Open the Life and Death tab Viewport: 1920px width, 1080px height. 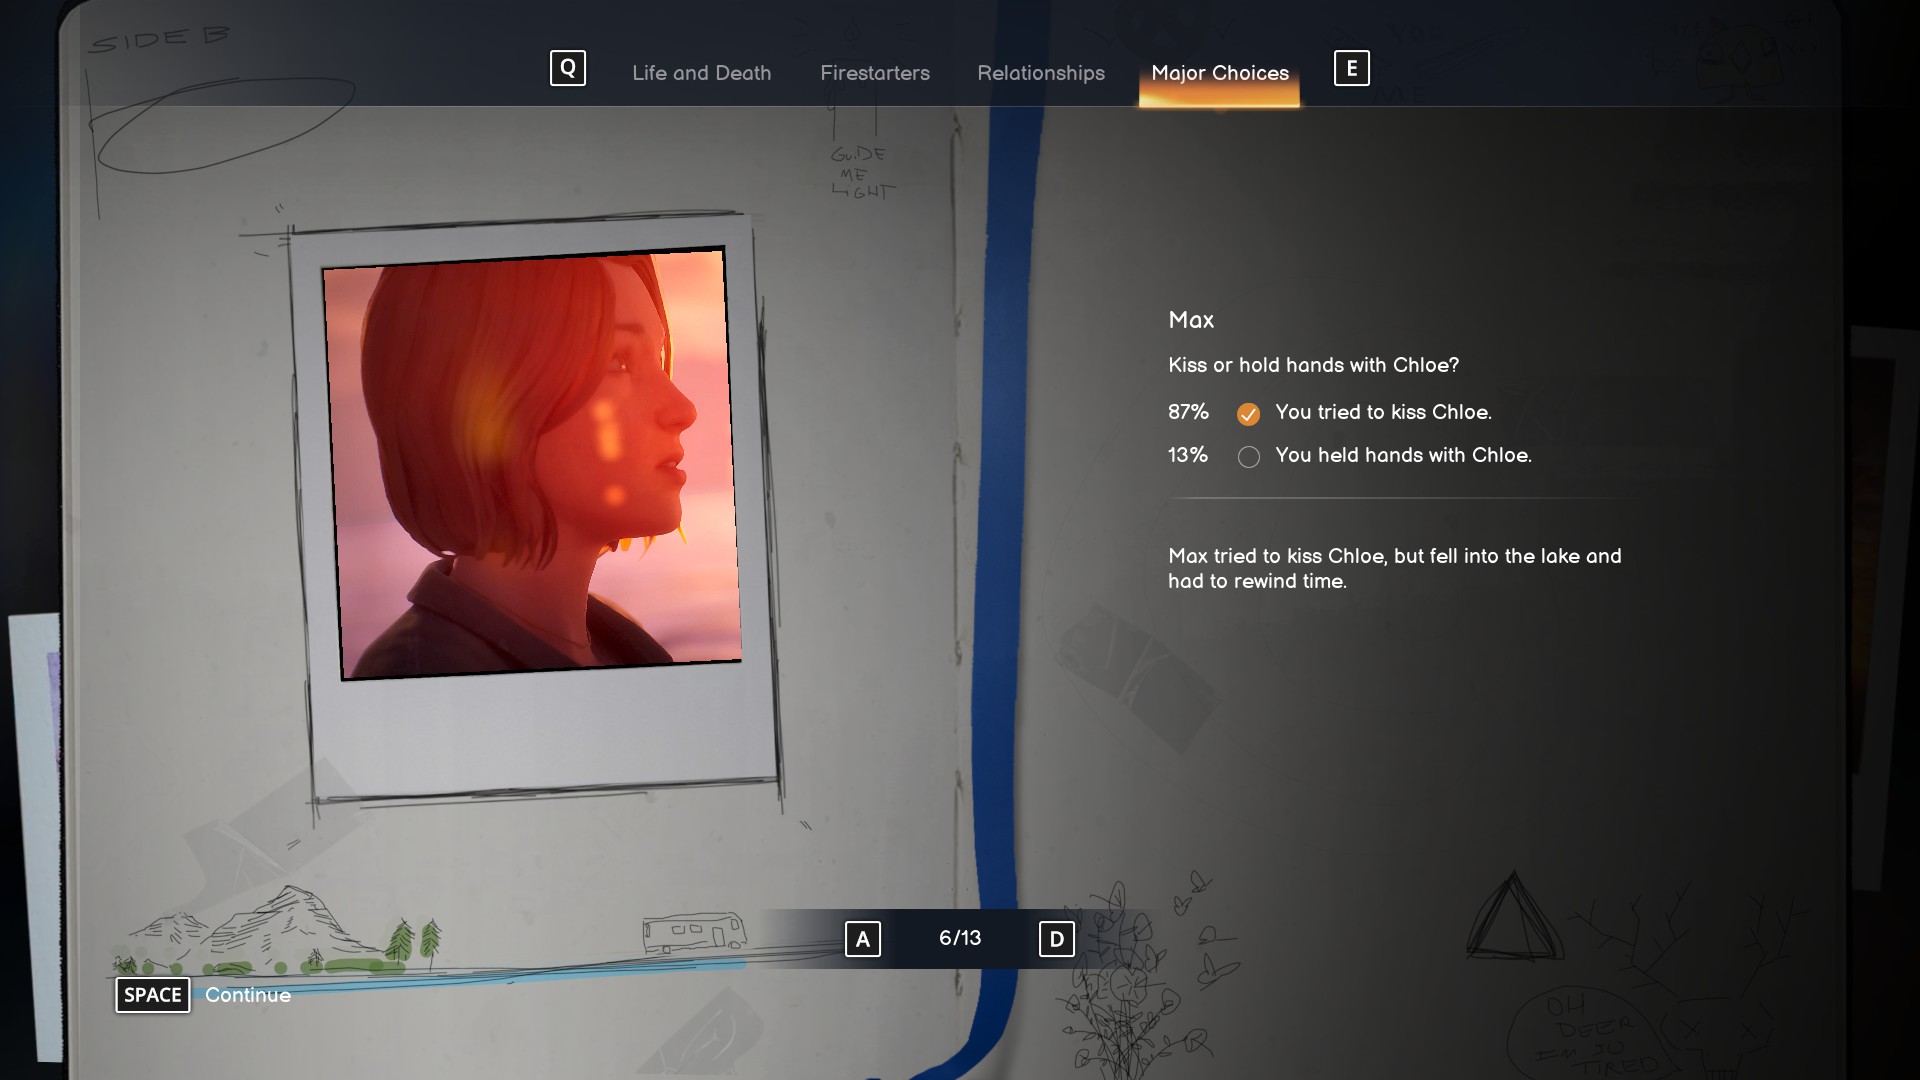click(701, 73)
